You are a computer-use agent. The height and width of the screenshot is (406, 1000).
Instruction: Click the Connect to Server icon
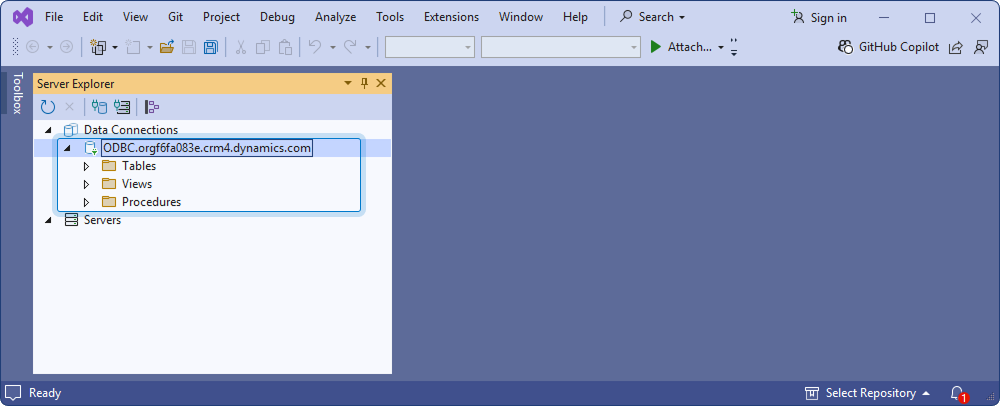[121, 107]
